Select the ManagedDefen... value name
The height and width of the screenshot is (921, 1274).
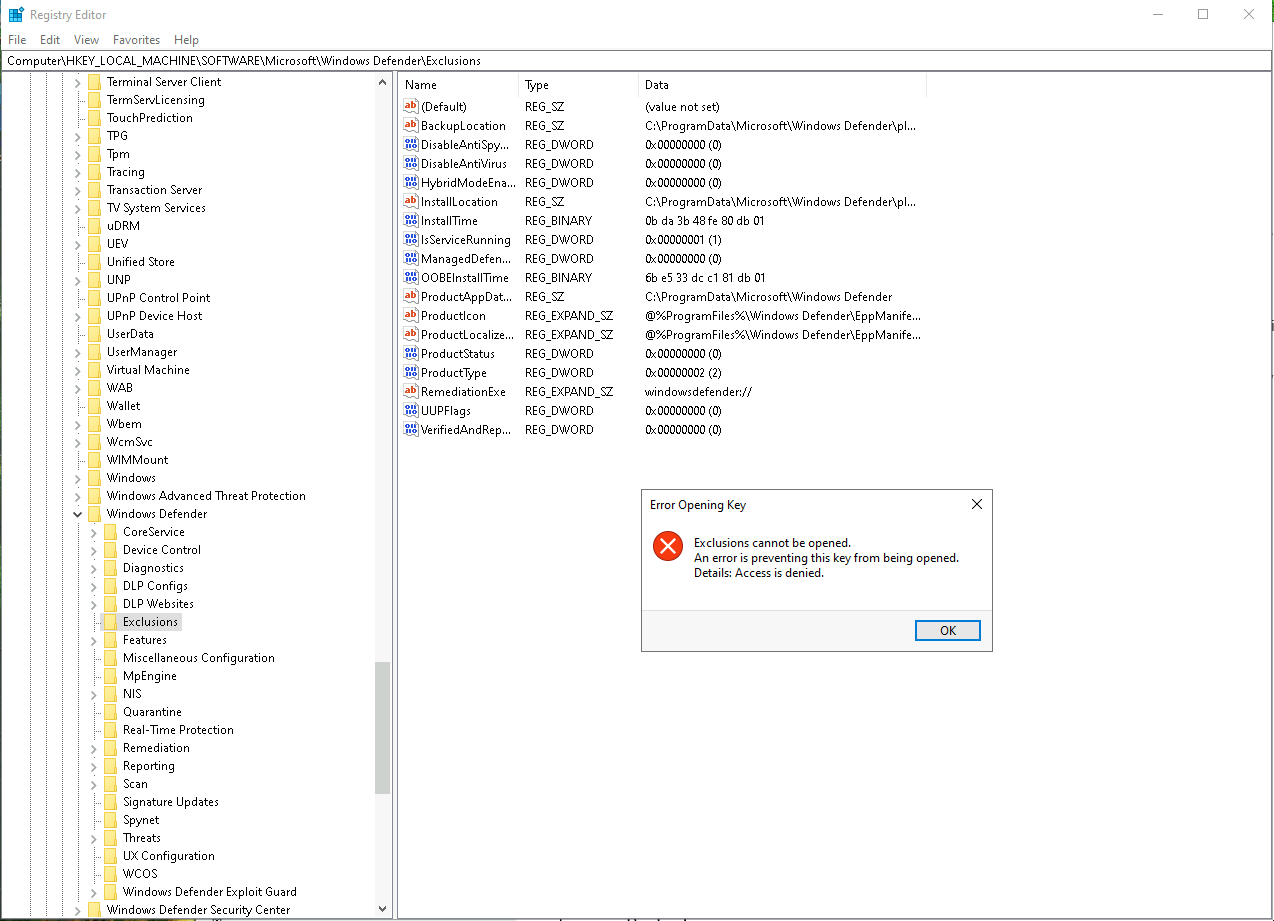[x=465, y=258]
